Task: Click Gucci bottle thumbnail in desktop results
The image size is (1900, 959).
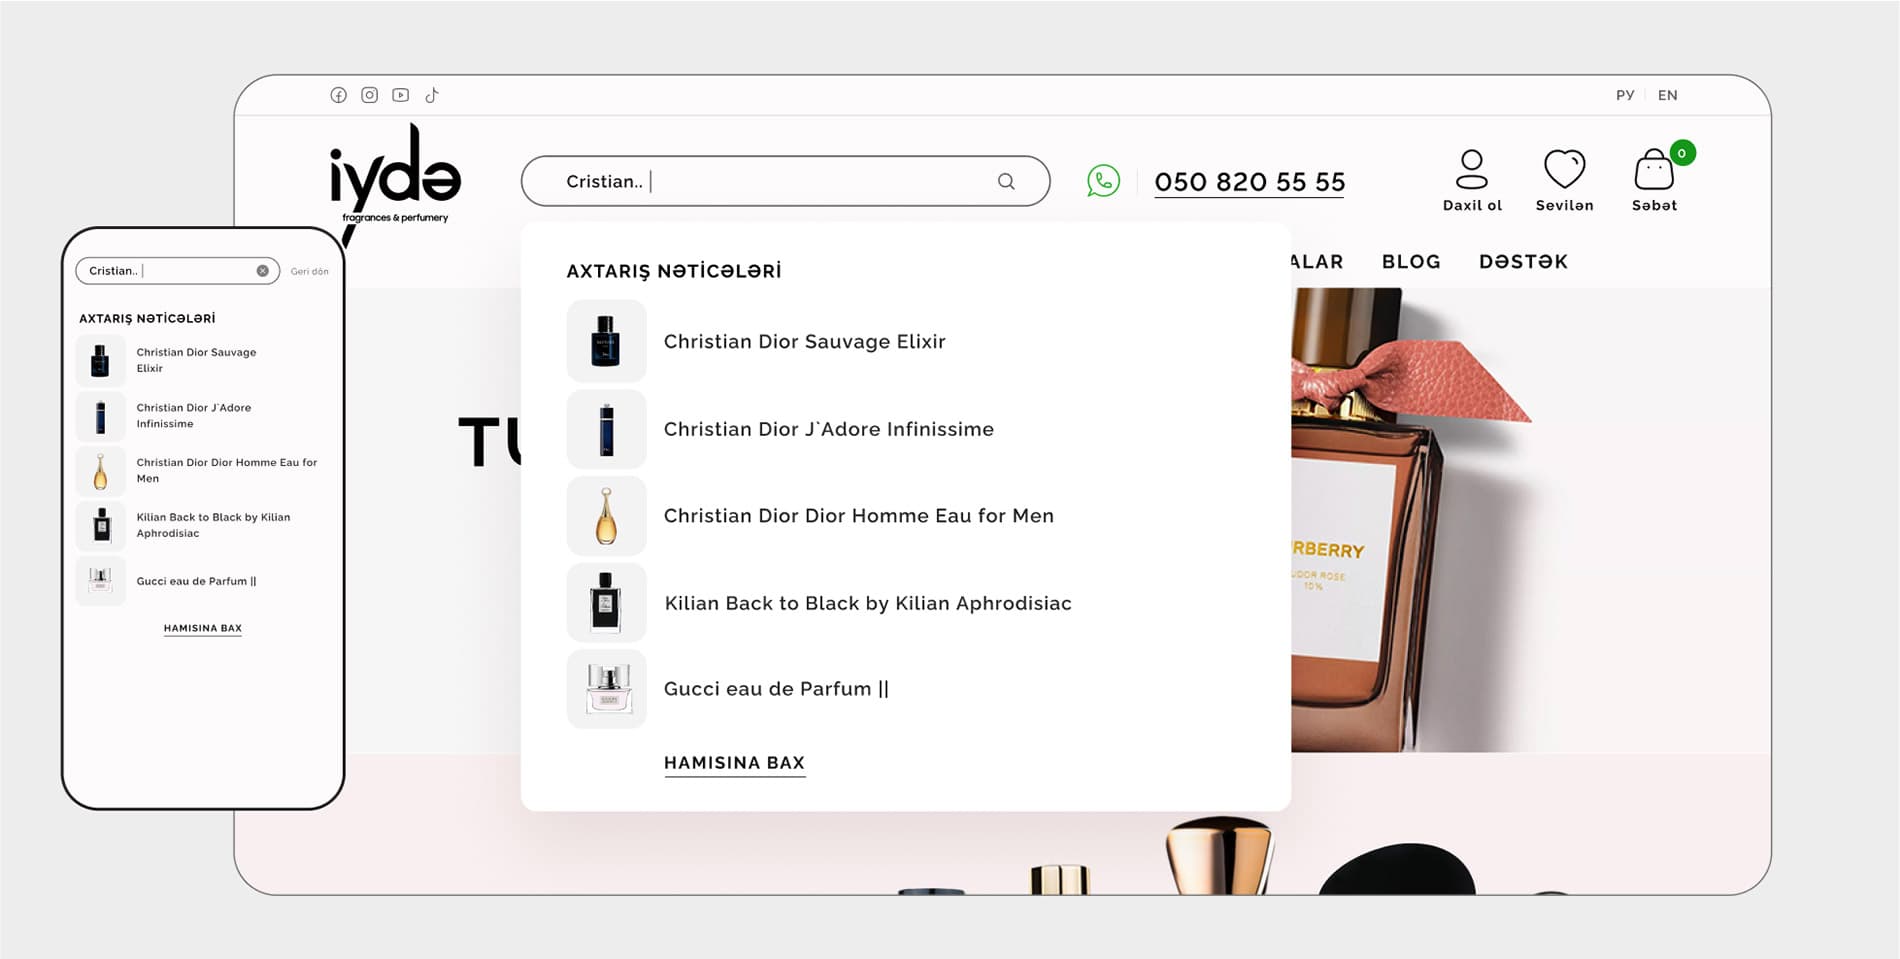Action: click(606, 689)
